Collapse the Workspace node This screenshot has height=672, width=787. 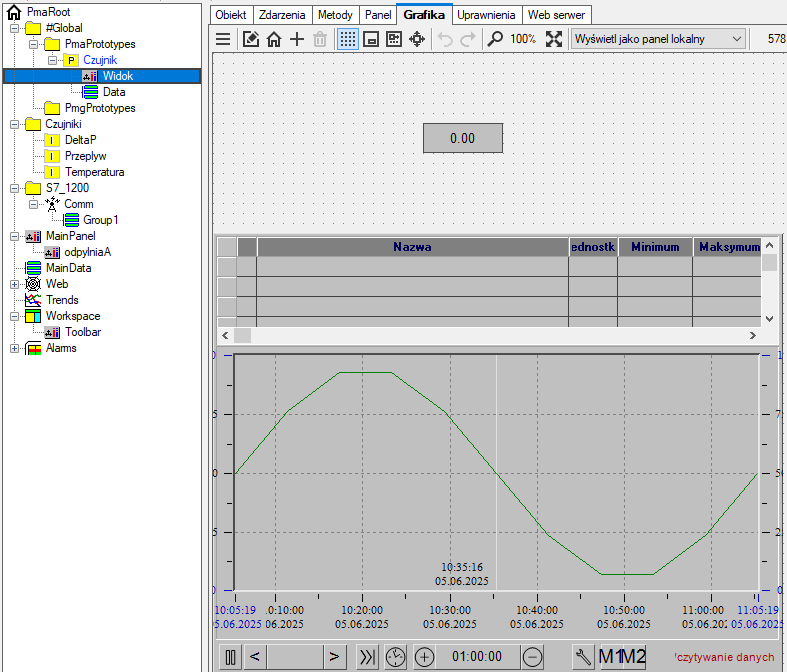15,316
